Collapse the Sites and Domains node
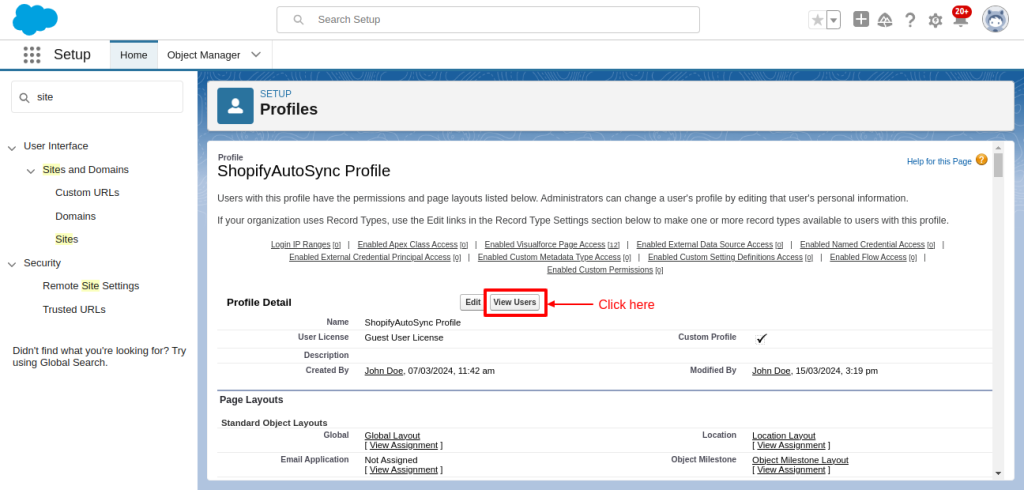 [x=31, y=171]
